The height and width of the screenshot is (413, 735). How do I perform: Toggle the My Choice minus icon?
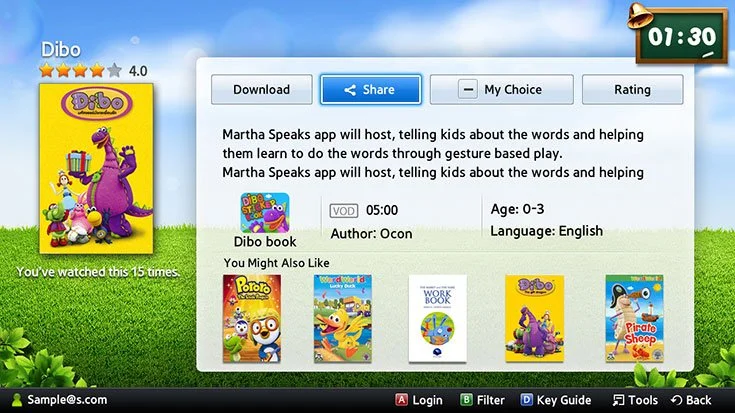point(468,89)
